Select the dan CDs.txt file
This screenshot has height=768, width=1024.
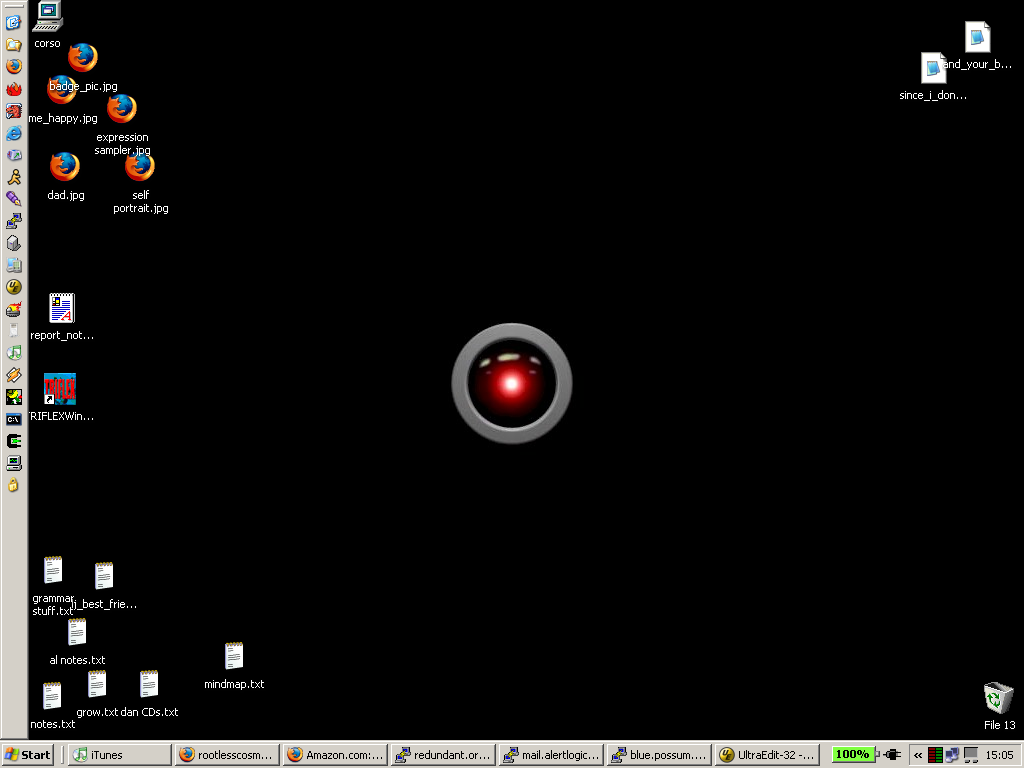tap(149, 684)
